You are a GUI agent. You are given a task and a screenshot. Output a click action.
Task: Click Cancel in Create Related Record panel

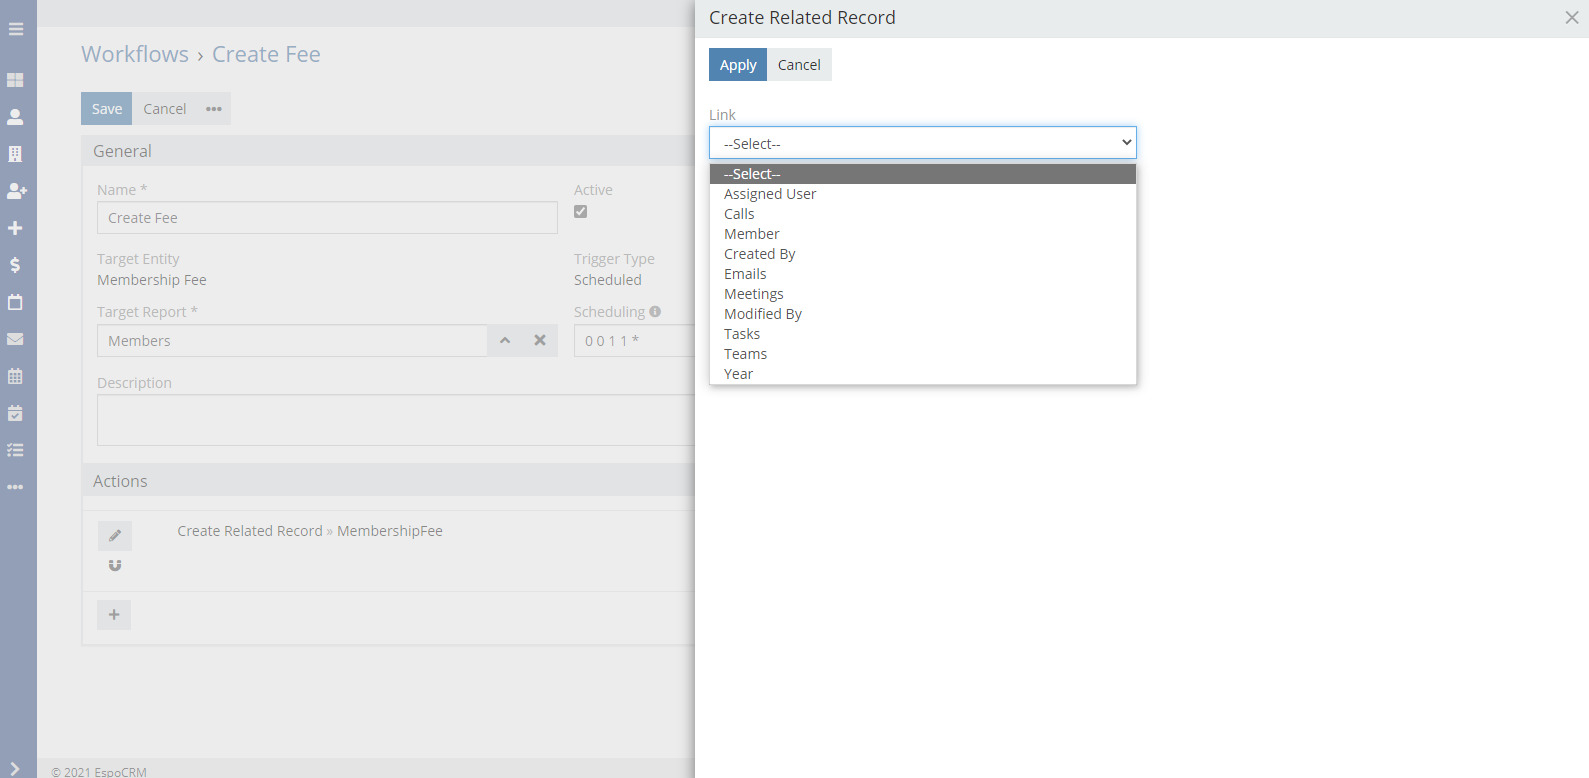pos(799,65)
